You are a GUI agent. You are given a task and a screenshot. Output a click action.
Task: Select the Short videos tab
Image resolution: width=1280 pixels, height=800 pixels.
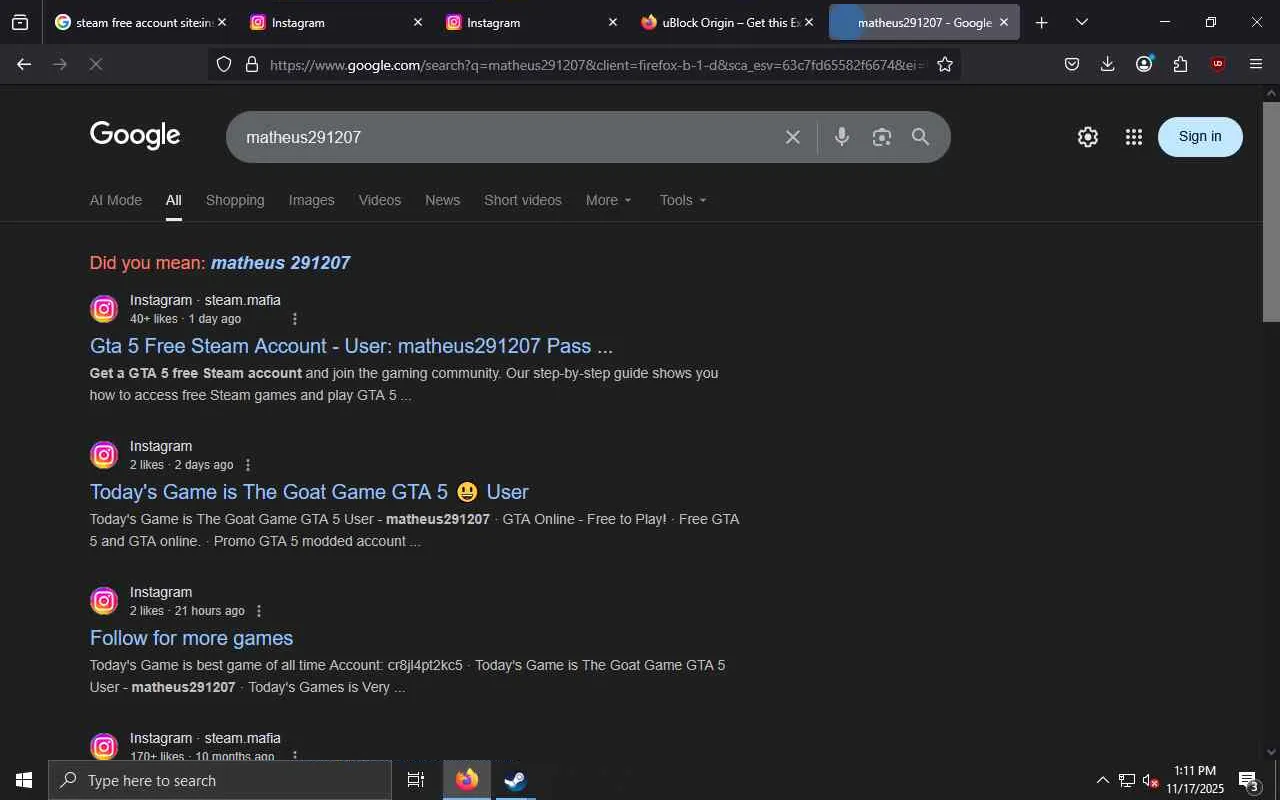click(x=523, y=200)
